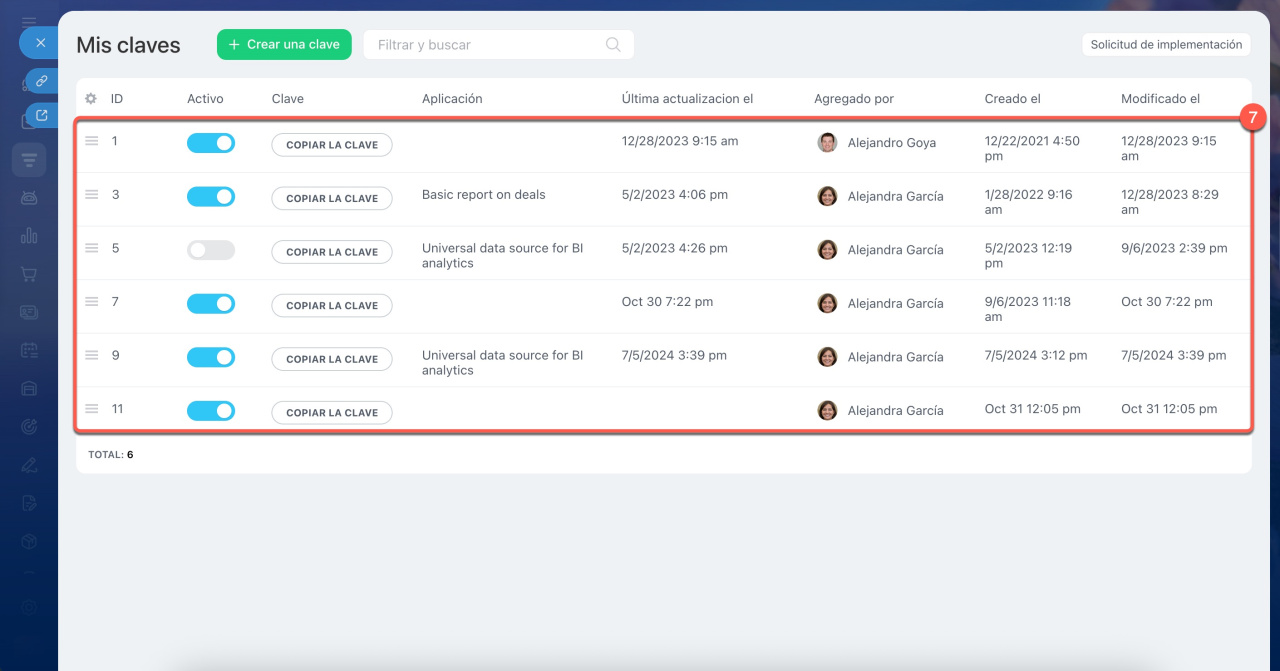Open table settings gear icon
Viewport: 1280px width, 671px height.
pyautogui.click(x=91, y=99)
